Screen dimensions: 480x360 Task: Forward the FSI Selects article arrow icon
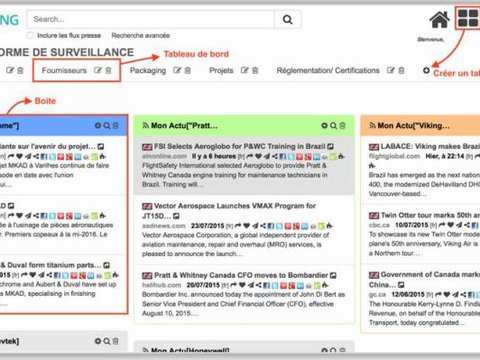tap(250, 156)
